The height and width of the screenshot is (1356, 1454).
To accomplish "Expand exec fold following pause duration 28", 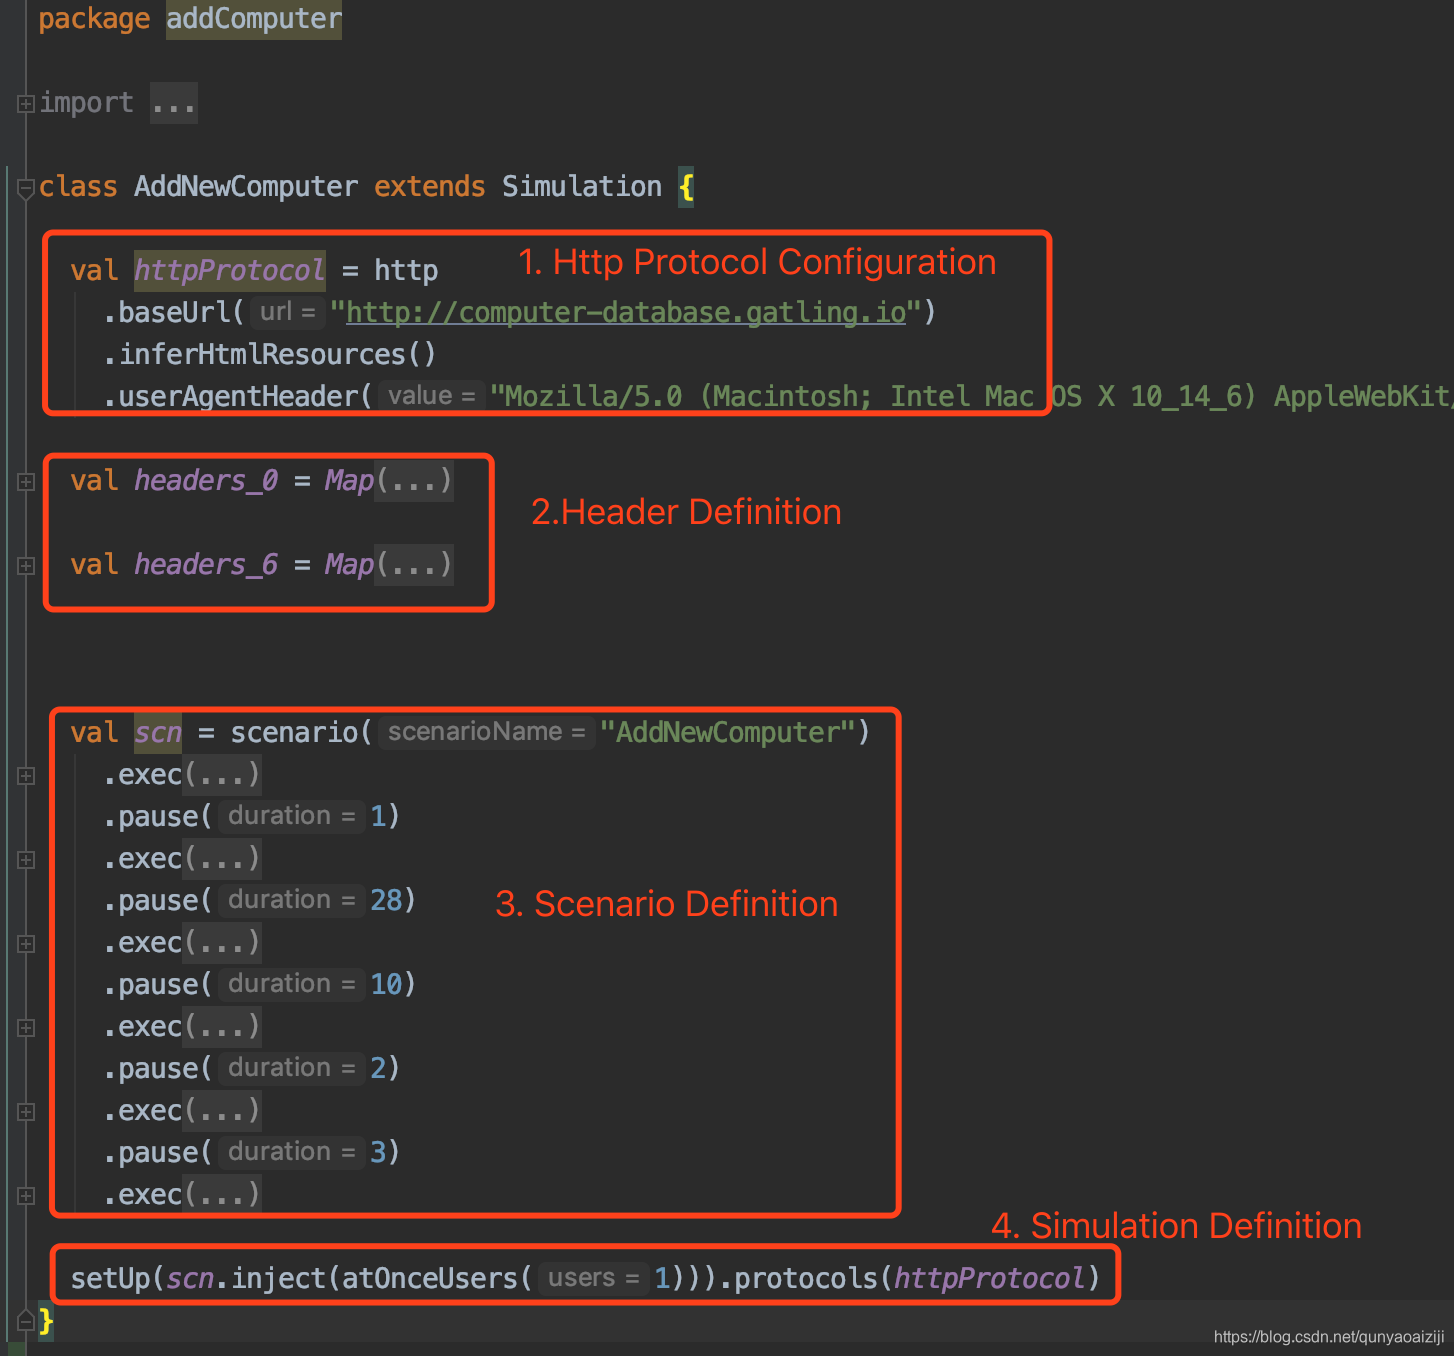I will tap(26, 944).
